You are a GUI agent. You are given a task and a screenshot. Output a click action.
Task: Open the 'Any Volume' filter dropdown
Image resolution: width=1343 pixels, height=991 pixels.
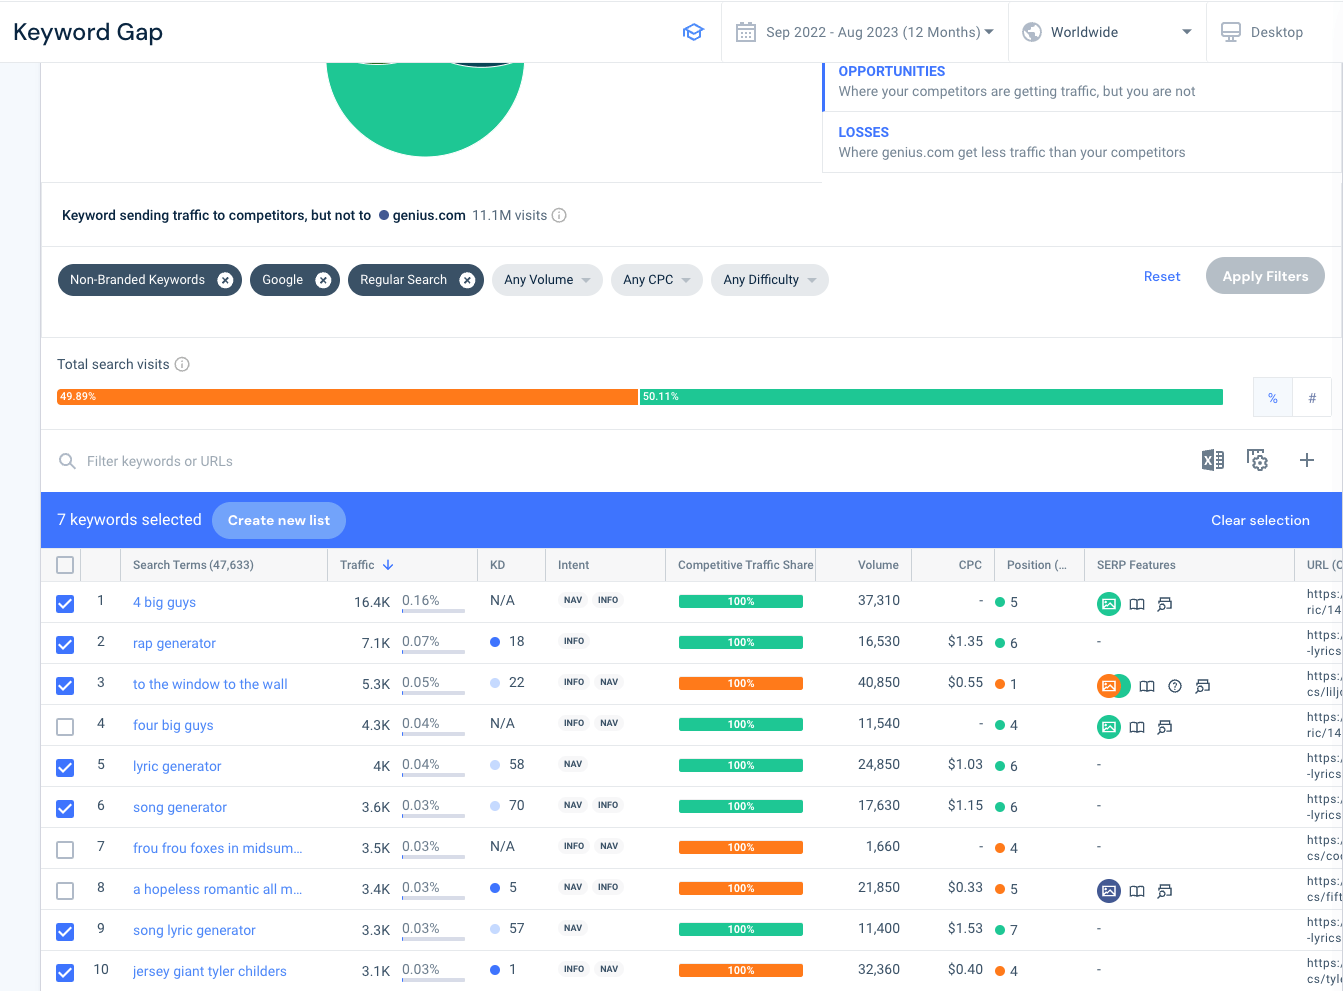[546, 280]
